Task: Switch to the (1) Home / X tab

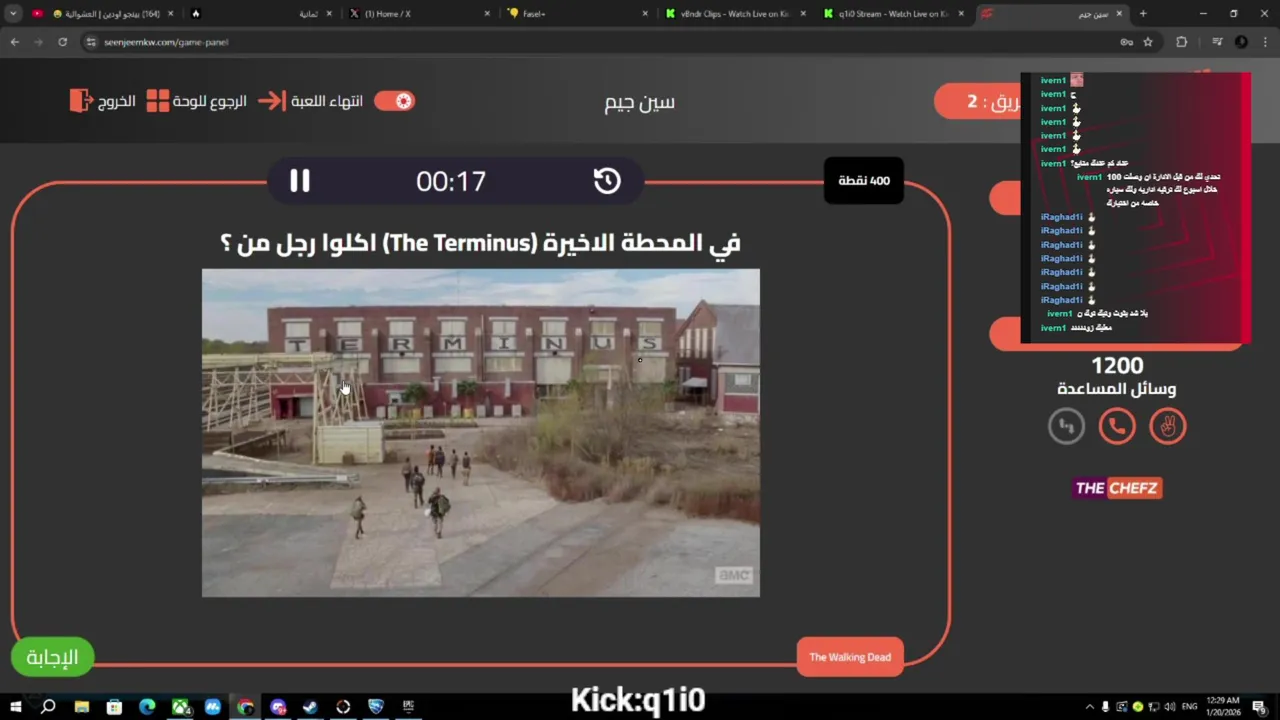Action: click(419, 14)
